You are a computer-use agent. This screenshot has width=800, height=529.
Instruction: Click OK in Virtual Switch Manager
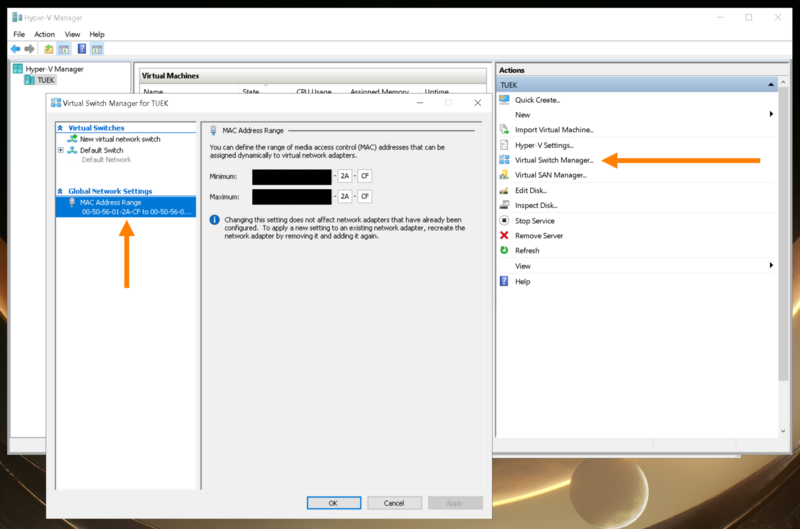[x=334, y=503]
